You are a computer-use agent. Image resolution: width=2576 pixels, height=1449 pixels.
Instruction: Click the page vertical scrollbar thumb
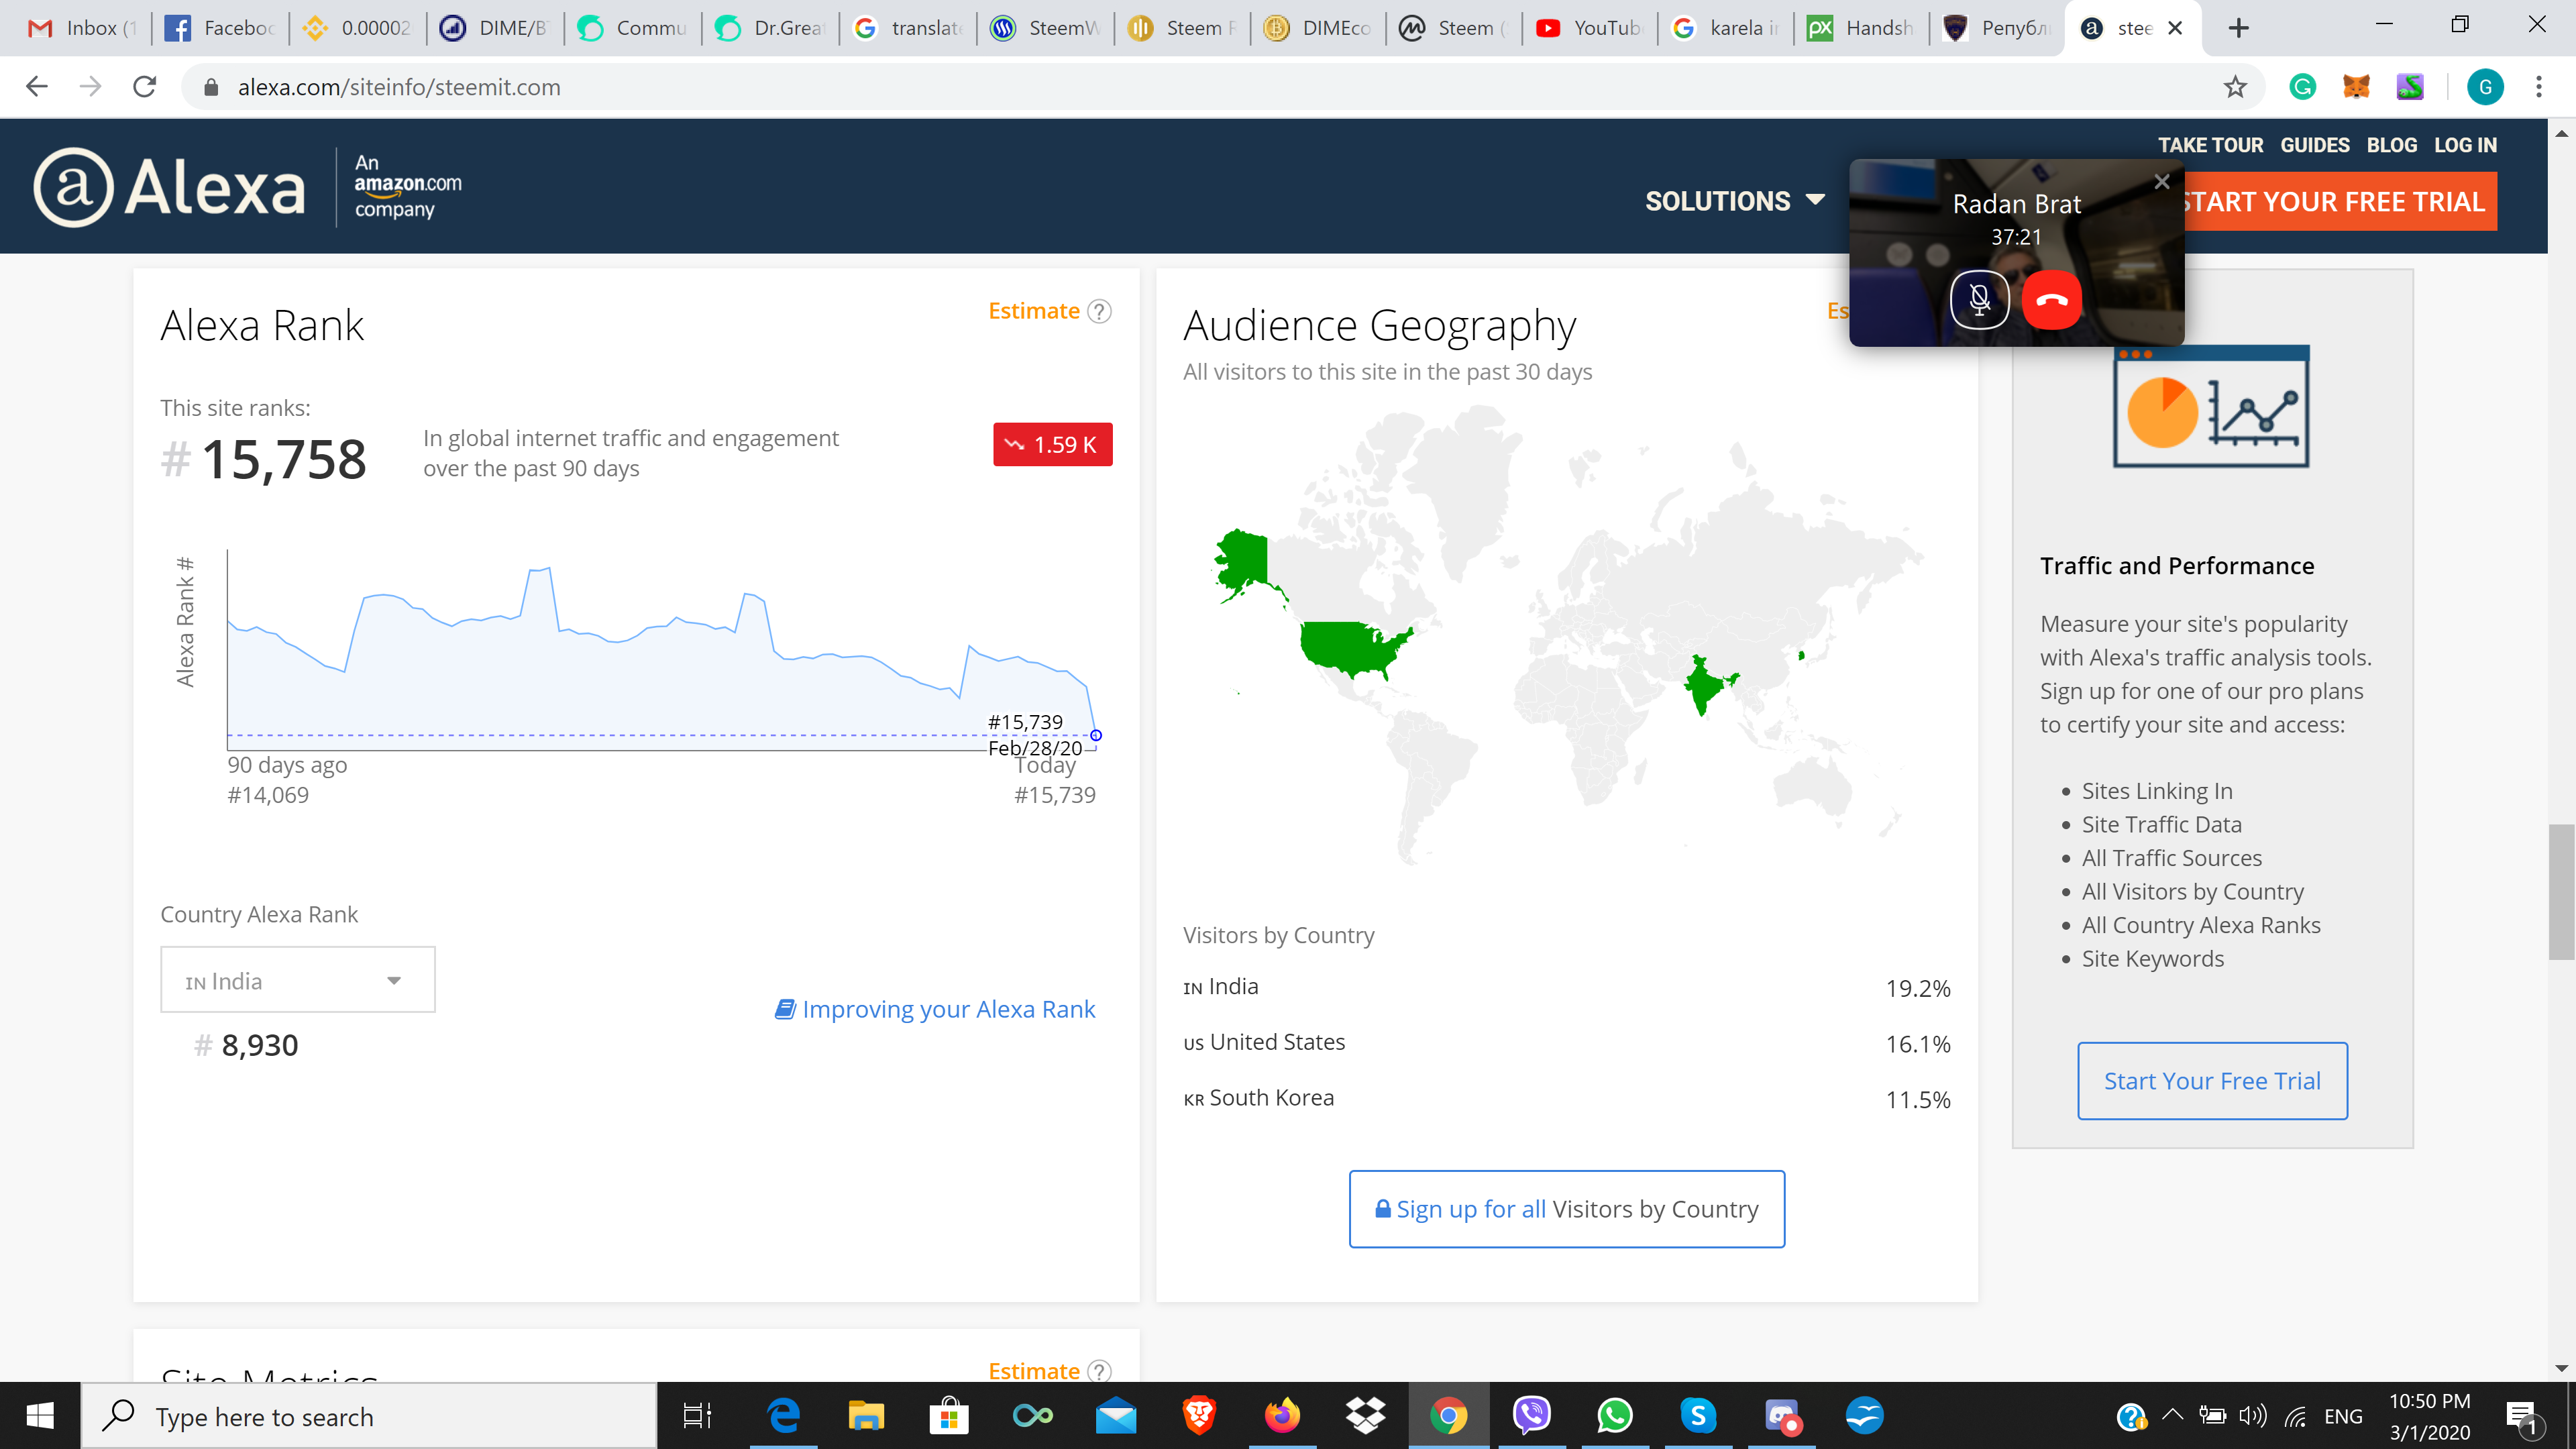click(x=2561, y=892)
